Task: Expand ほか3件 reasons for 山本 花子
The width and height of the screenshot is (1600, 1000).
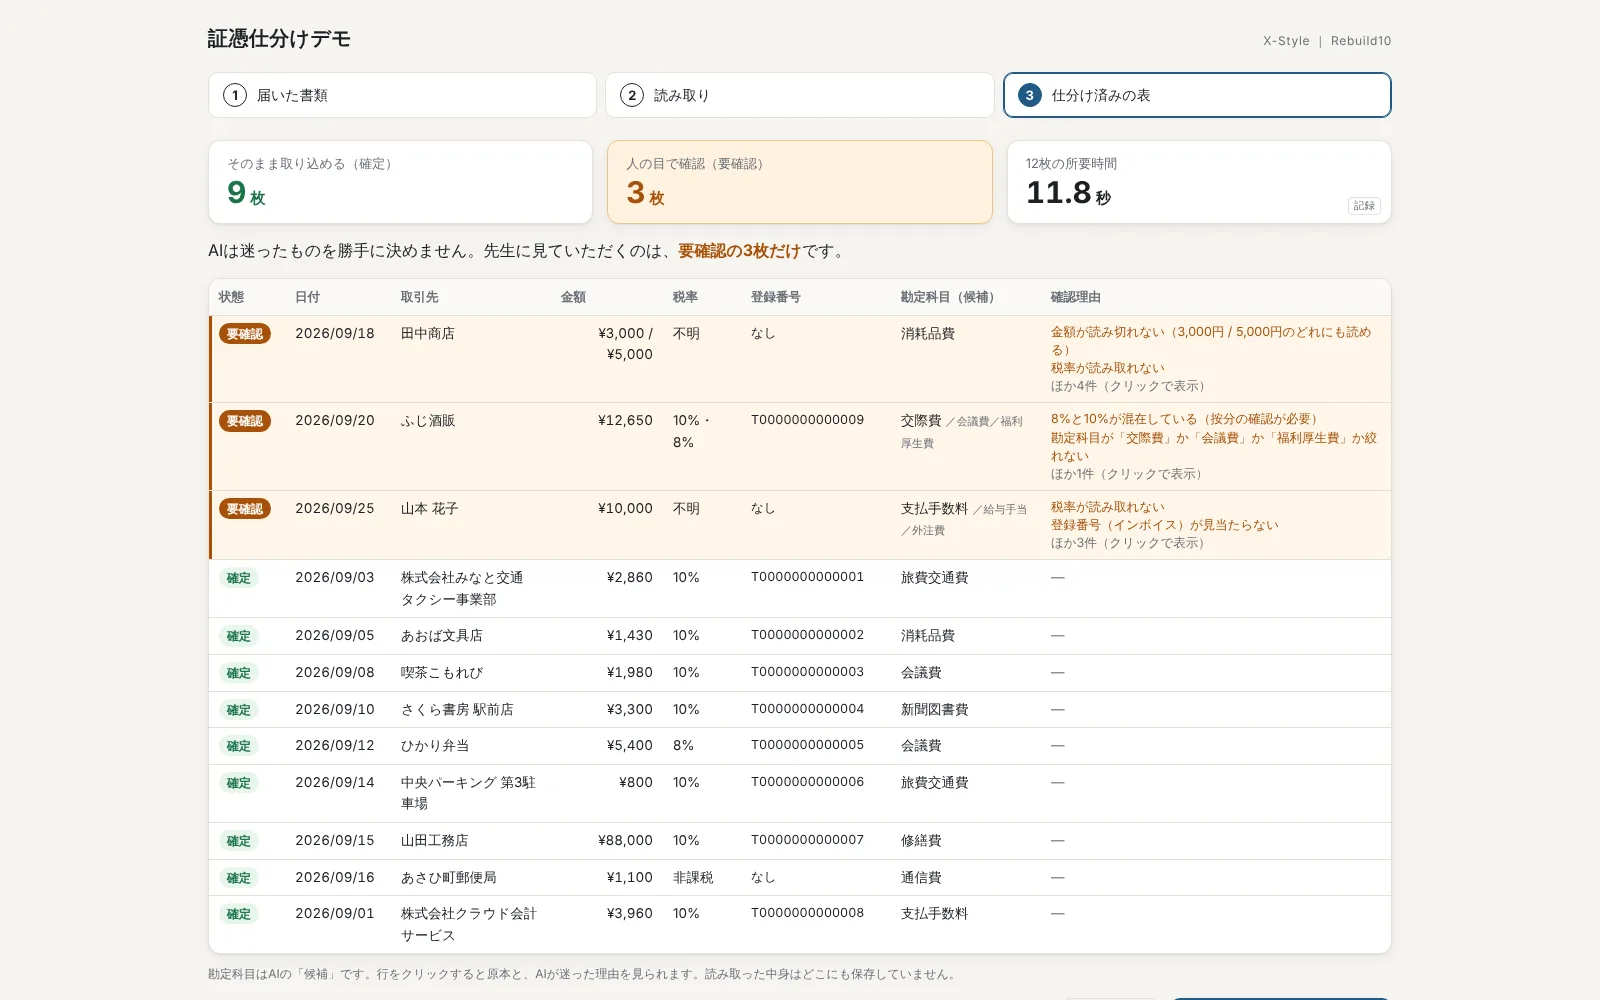Action: tap(1130, 543)
